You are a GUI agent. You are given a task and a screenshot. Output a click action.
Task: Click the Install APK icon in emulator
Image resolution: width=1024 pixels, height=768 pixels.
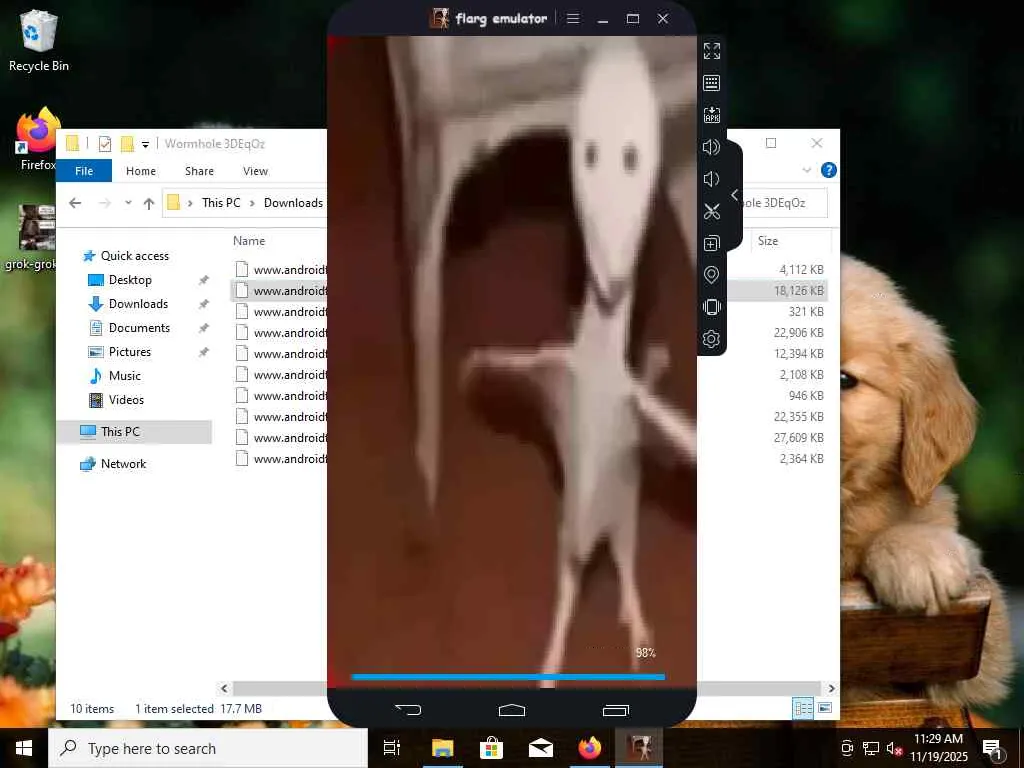712,115
